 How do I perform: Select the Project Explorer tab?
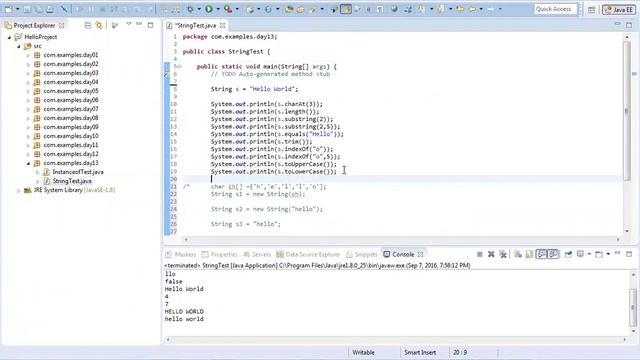tap(34, 25)
